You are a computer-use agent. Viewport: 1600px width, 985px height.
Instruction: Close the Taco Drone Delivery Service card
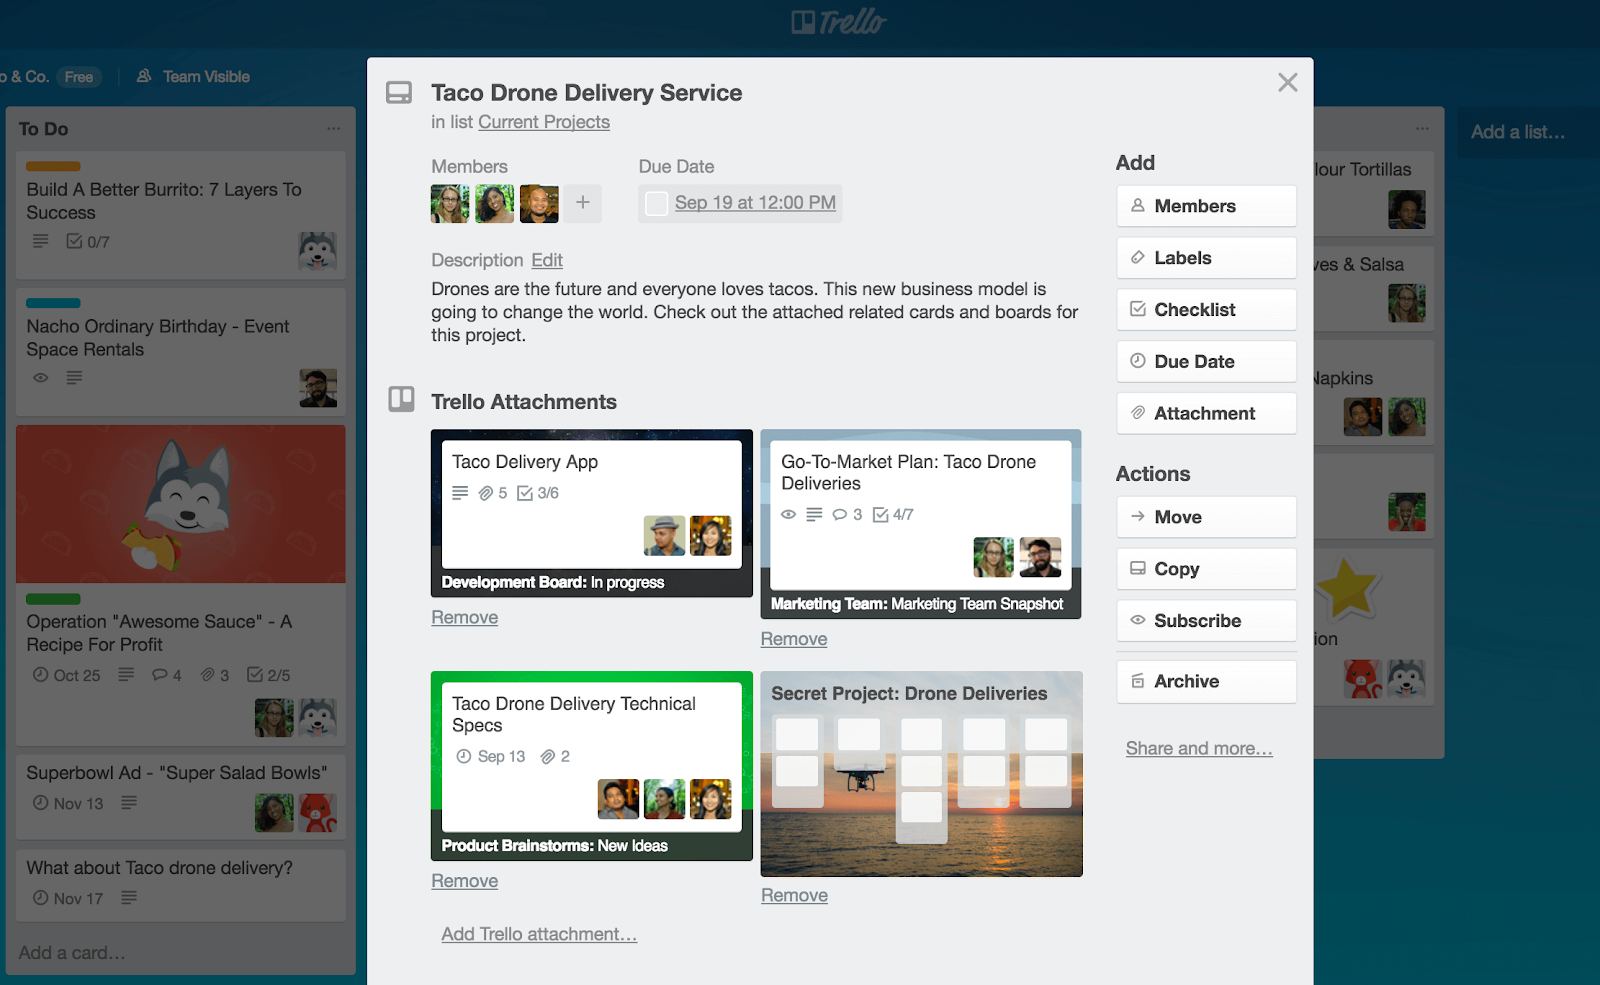pyautogui.click(x=1287, y=83)
